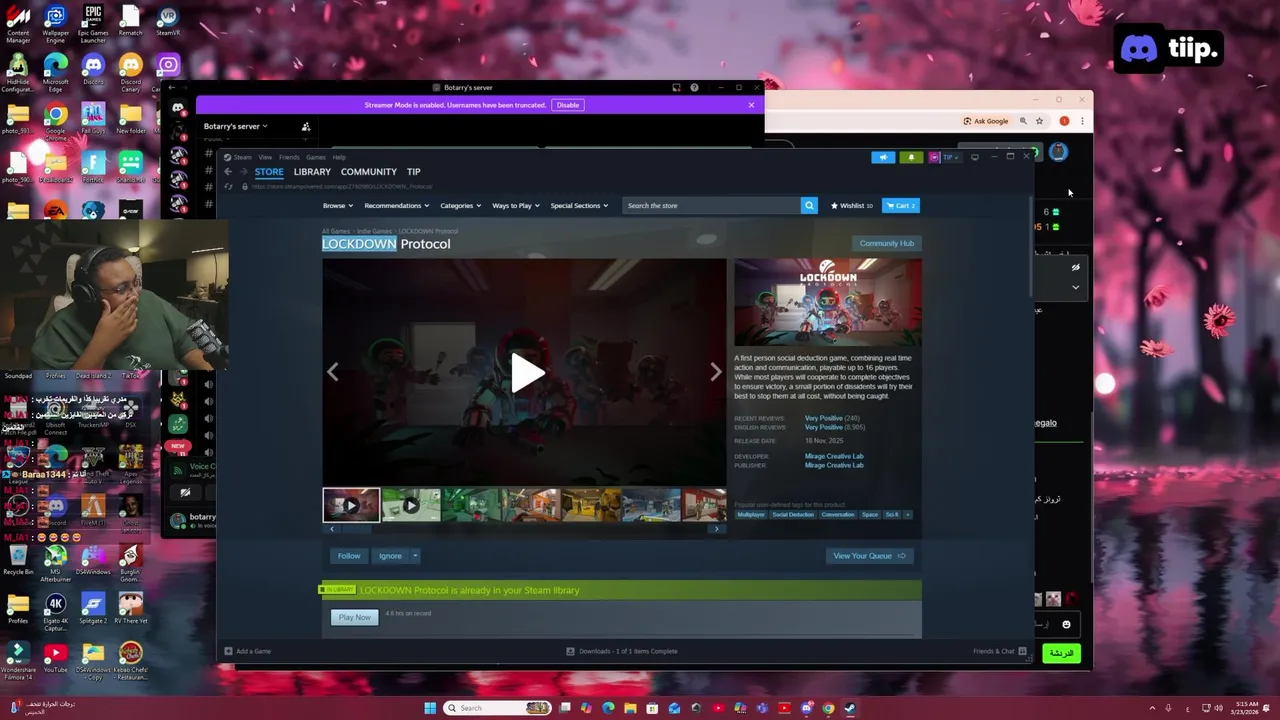Play the LOCKDOWN Protocol trailer video
The image size is (1280, 720).
pyautogui.click(x=526, y=373)
